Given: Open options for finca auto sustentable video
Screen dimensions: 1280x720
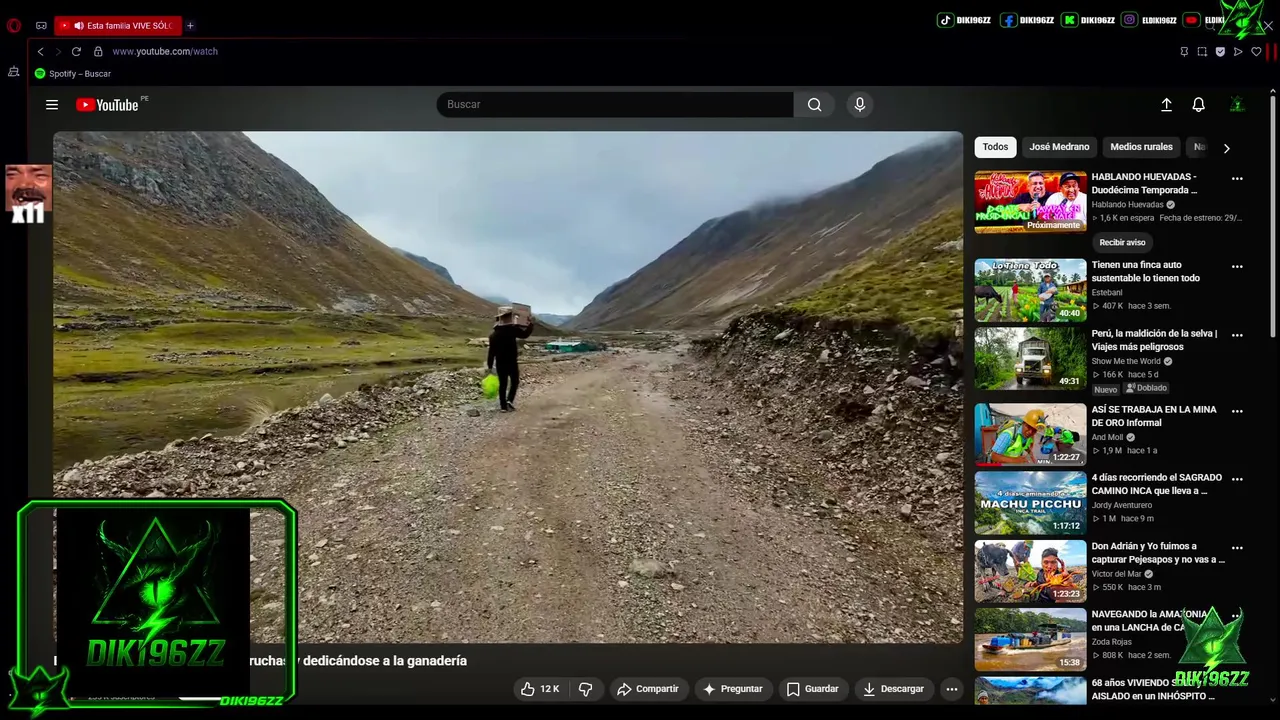Looking at the screenshot, I should (x=1237, y=267).
